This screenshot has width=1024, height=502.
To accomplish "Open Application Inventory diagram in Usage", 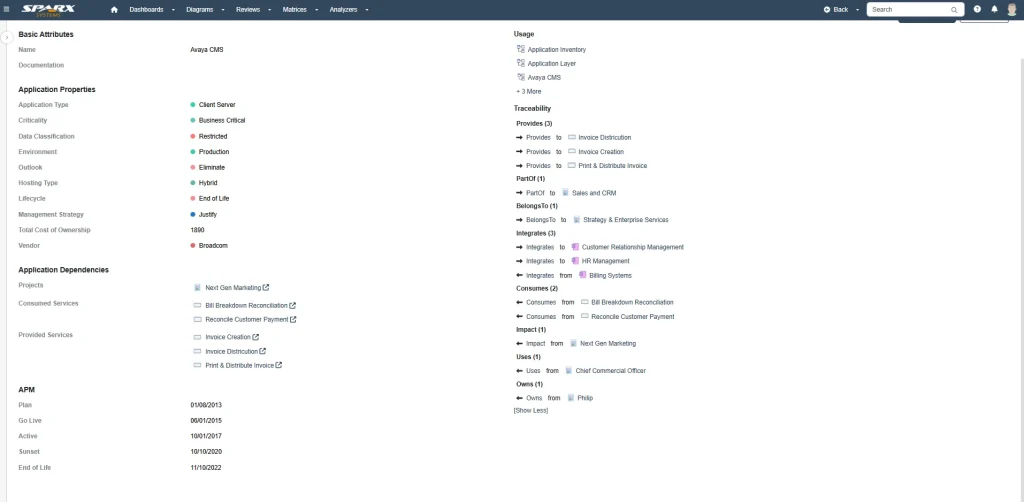I will pyautogui.click(x=556, y=50).
